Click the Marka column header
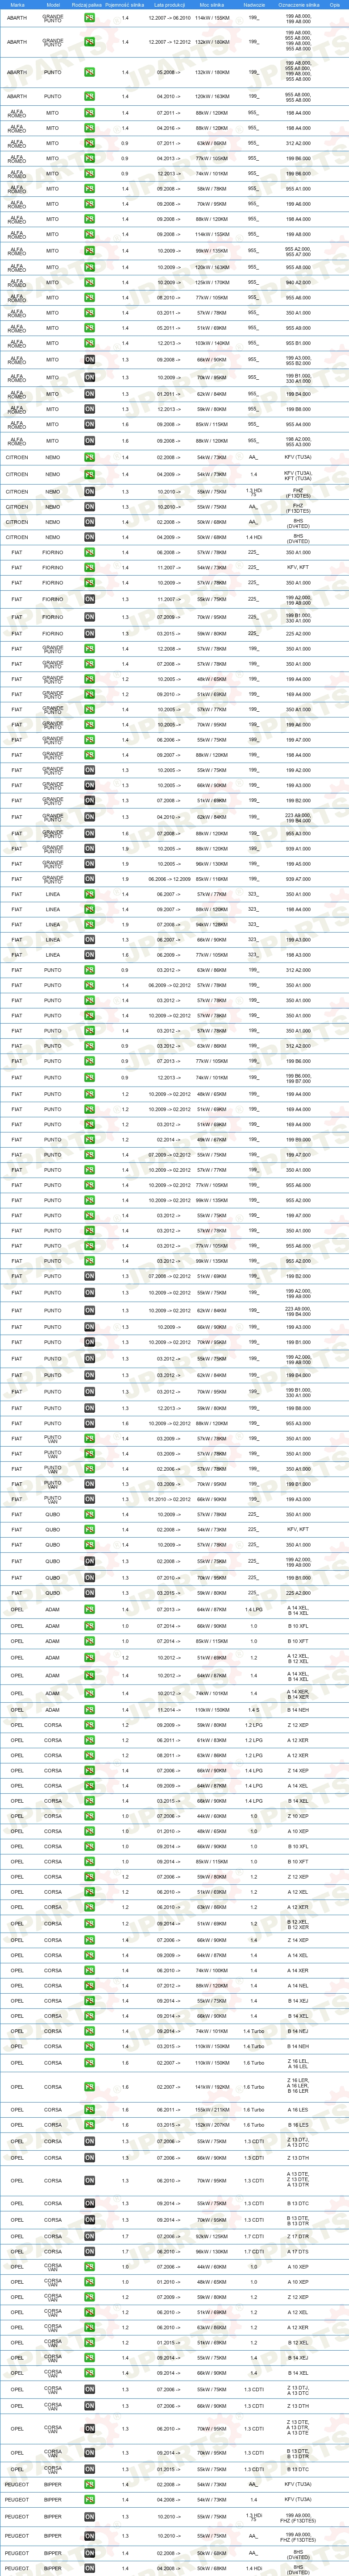349x2576 pixels. coord(17,4)
